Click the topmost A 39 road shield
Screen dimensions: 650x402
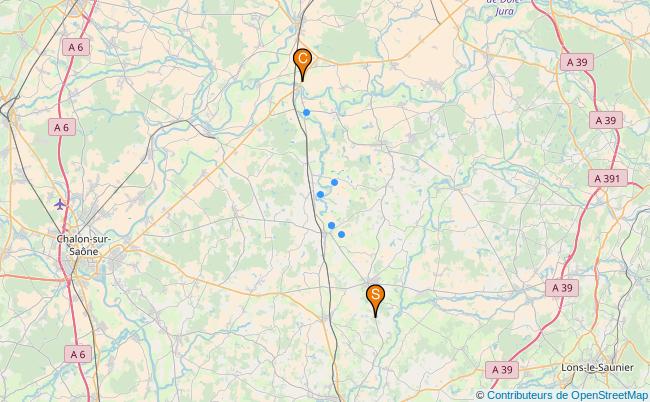point(577,62)
